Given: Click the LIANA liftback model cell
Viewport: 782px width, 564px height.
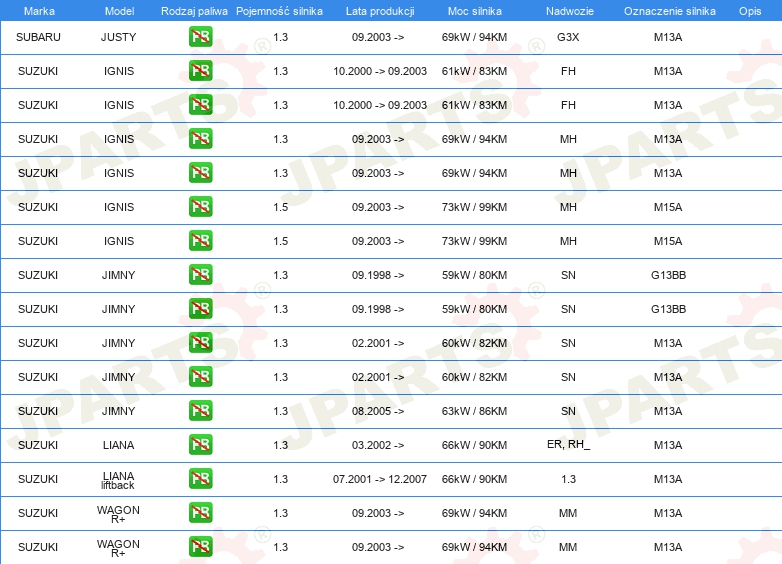Looking at the screenshot, I should (118, 480).
